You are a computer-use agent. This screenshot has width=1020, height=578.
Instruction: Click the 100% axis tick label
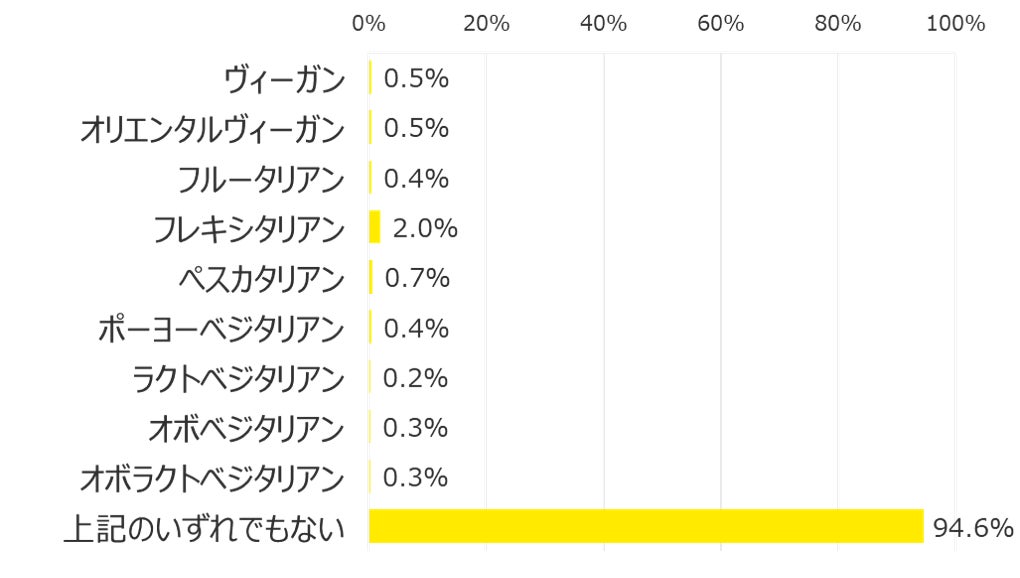click(955, 24)
